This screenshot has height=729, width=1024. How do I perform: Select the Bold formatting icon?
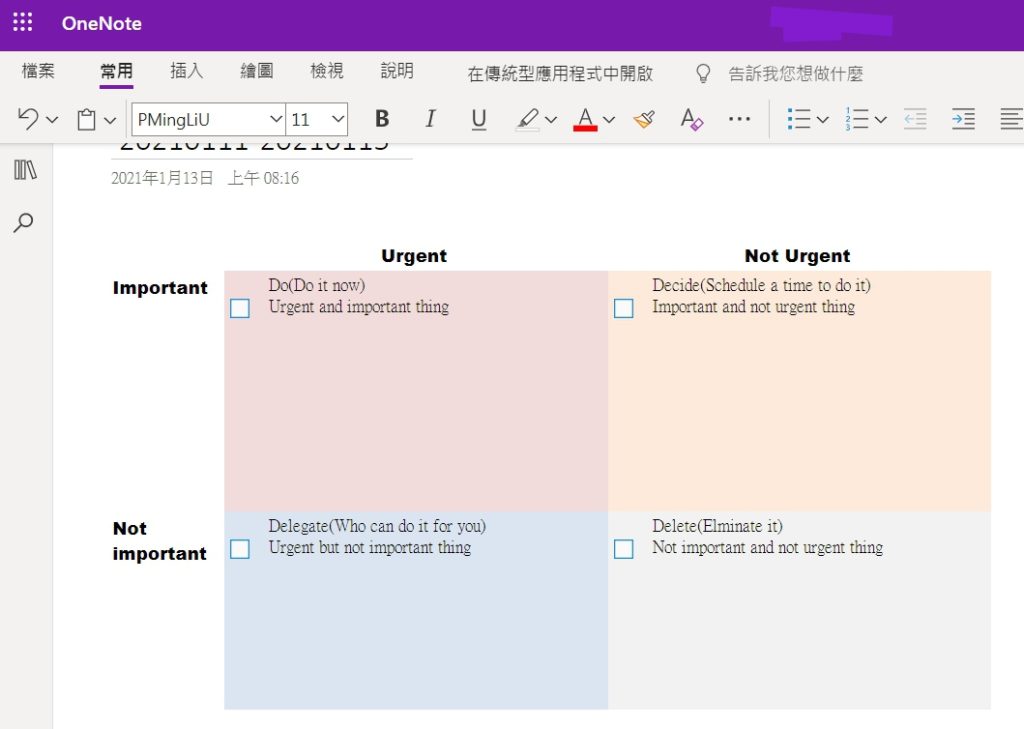(x=381, y=118)
